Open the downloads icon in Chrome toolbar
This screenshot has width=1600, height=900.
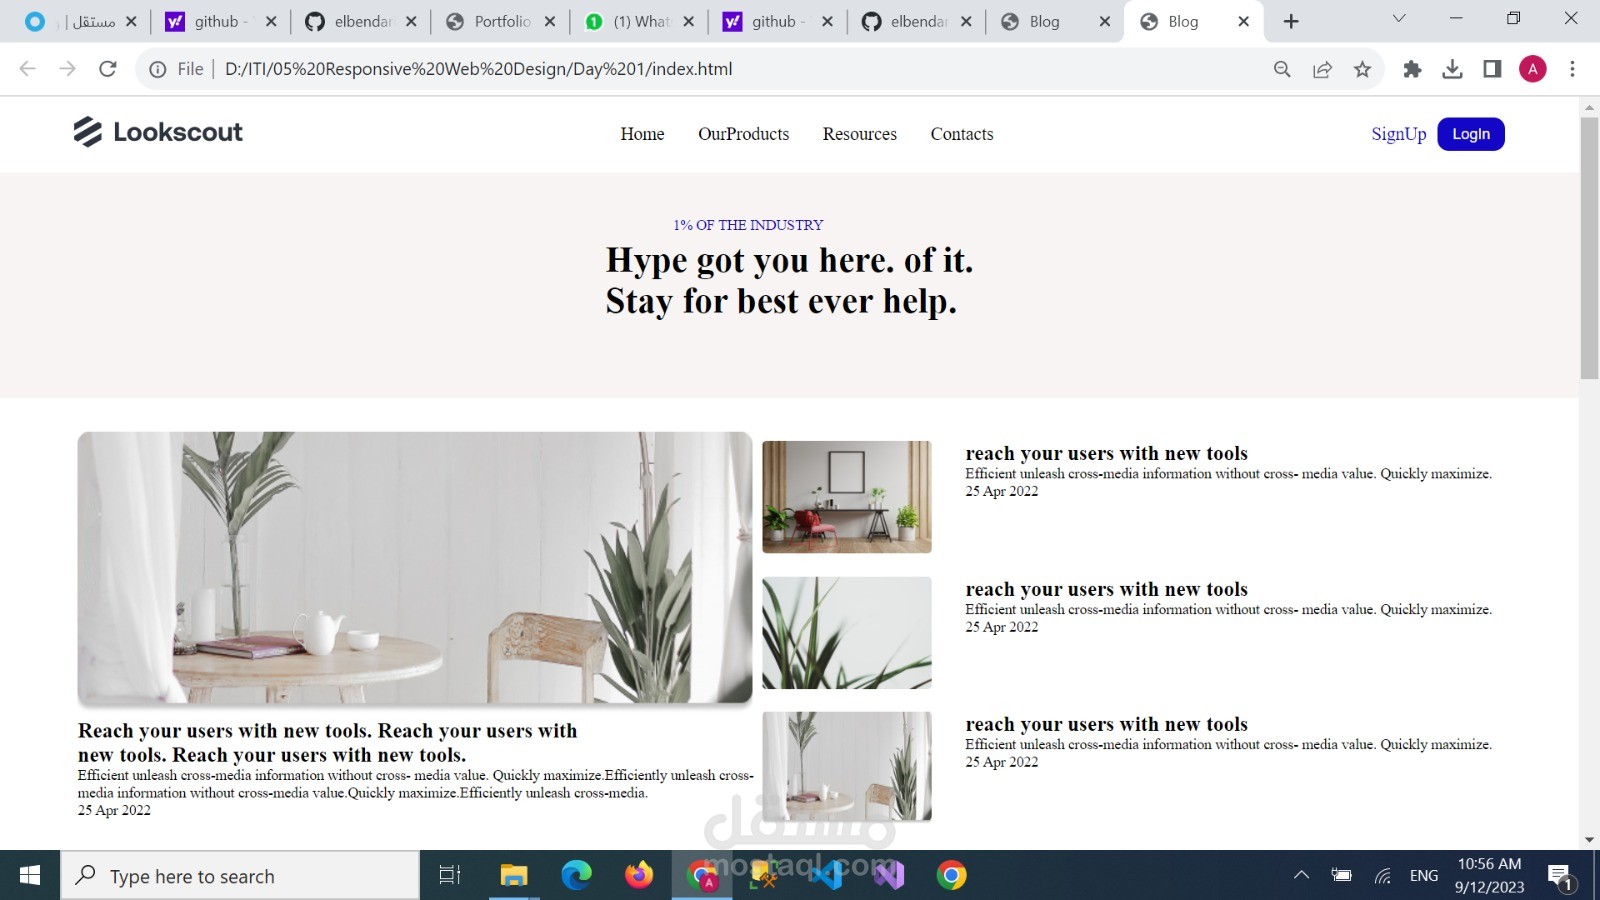click(x=1452, y=69)
